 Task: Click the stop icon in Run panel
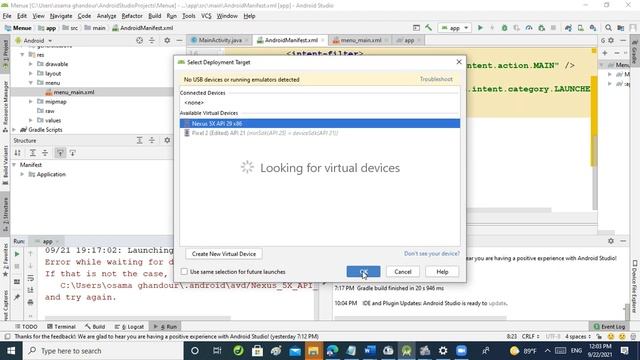tap(17, 266)
